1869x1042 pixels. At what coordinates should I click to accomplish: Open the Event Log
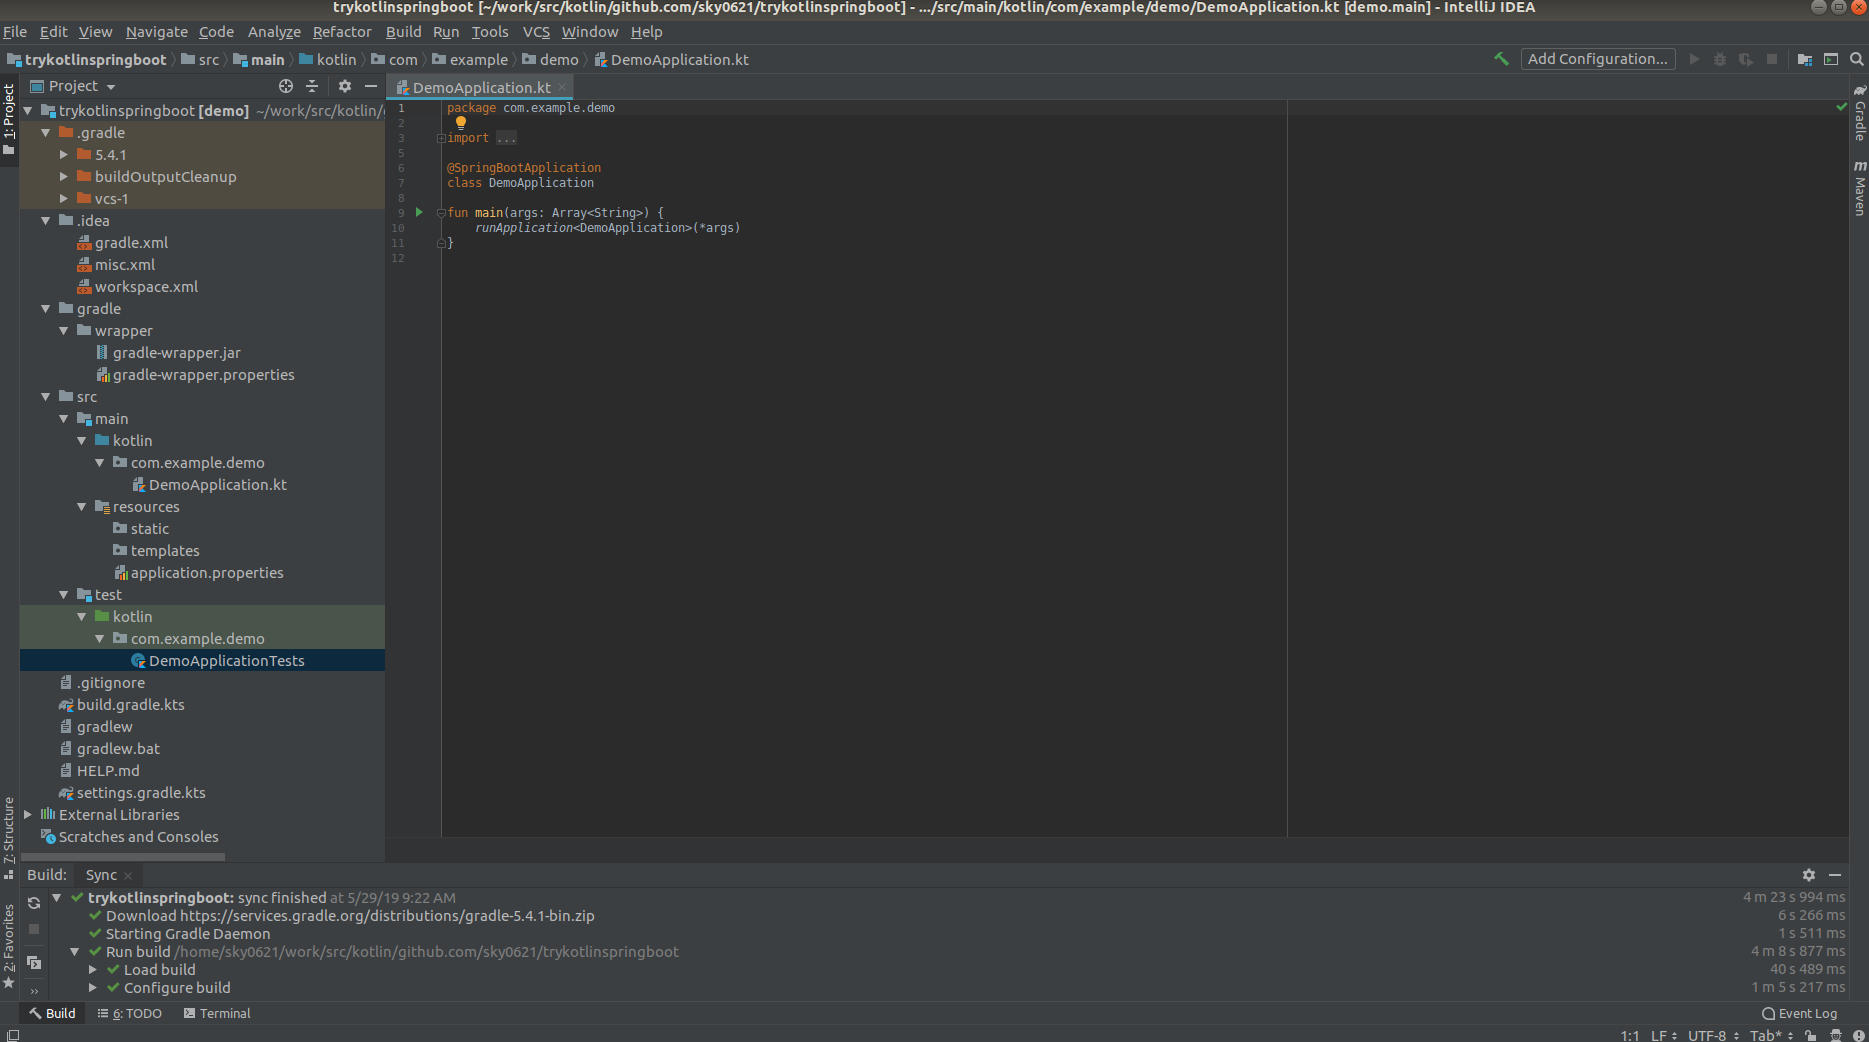point(1799,1013)
